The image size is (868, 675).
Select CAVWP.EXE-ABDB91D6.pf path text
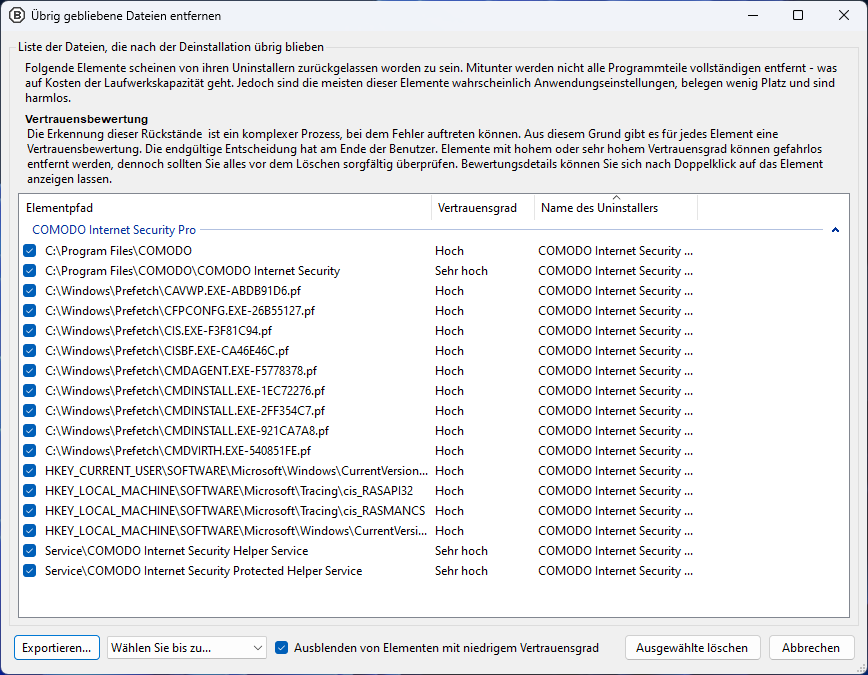pos(173,291)
